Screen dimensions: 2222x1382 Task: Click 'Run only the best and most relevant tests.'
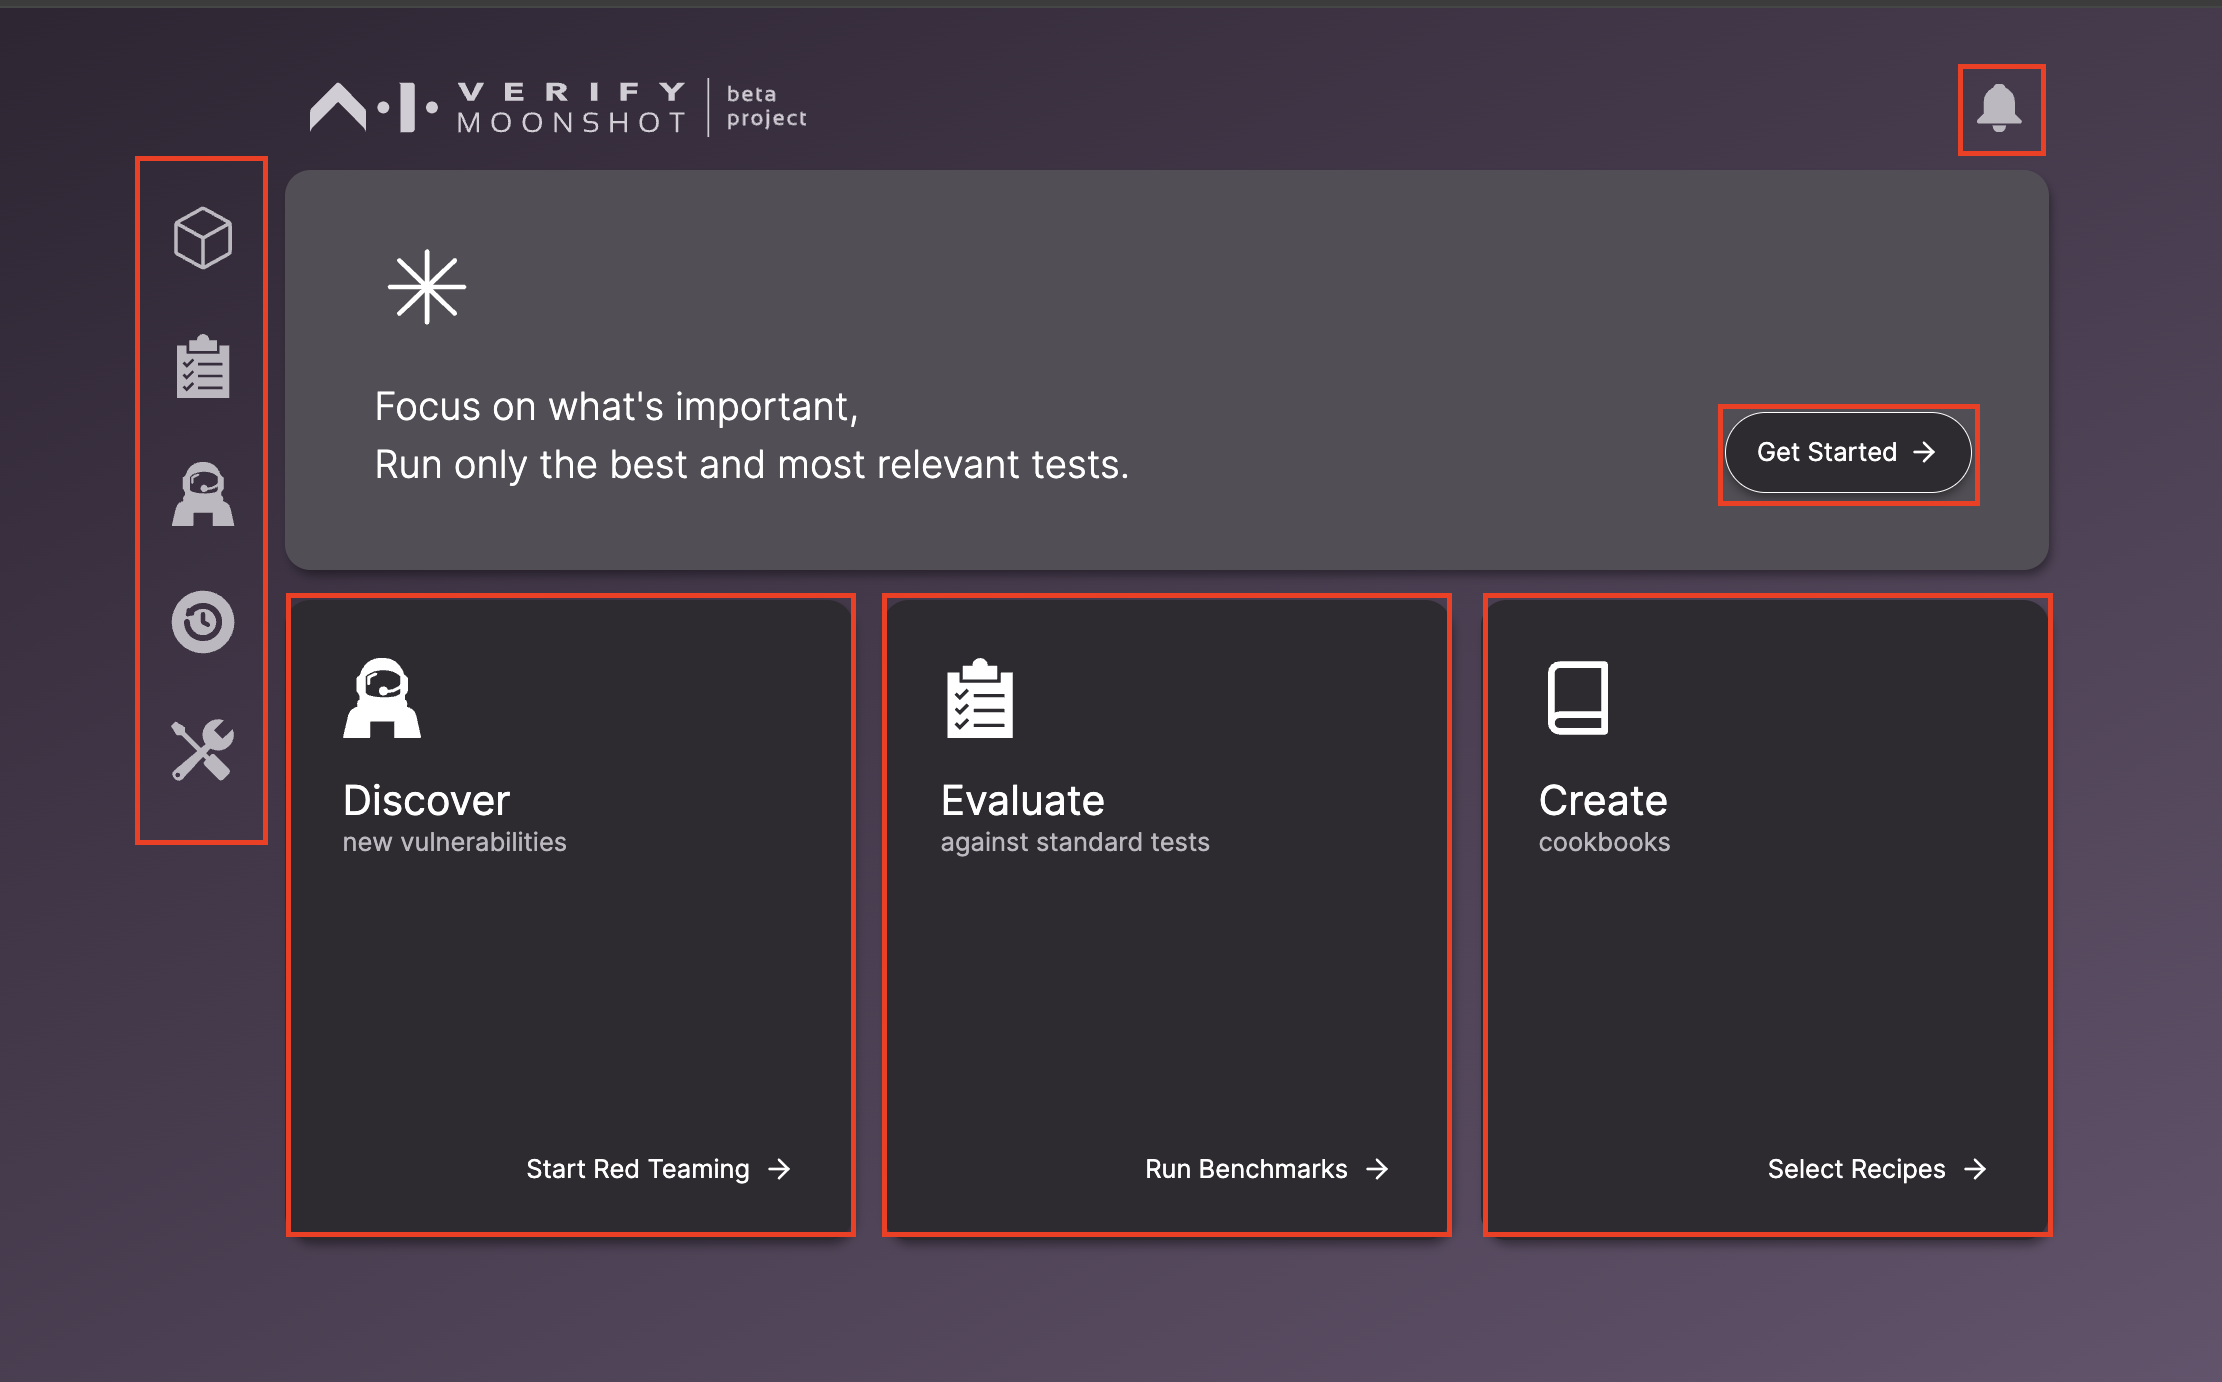tap(752, 465)
